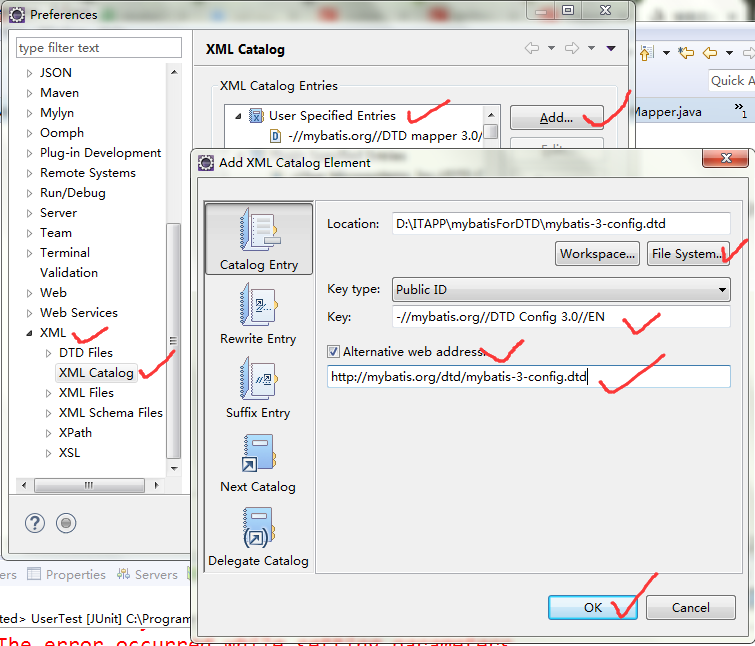Click the Eclipse toolbar up-arrow annotation icon

coord(647,52)
